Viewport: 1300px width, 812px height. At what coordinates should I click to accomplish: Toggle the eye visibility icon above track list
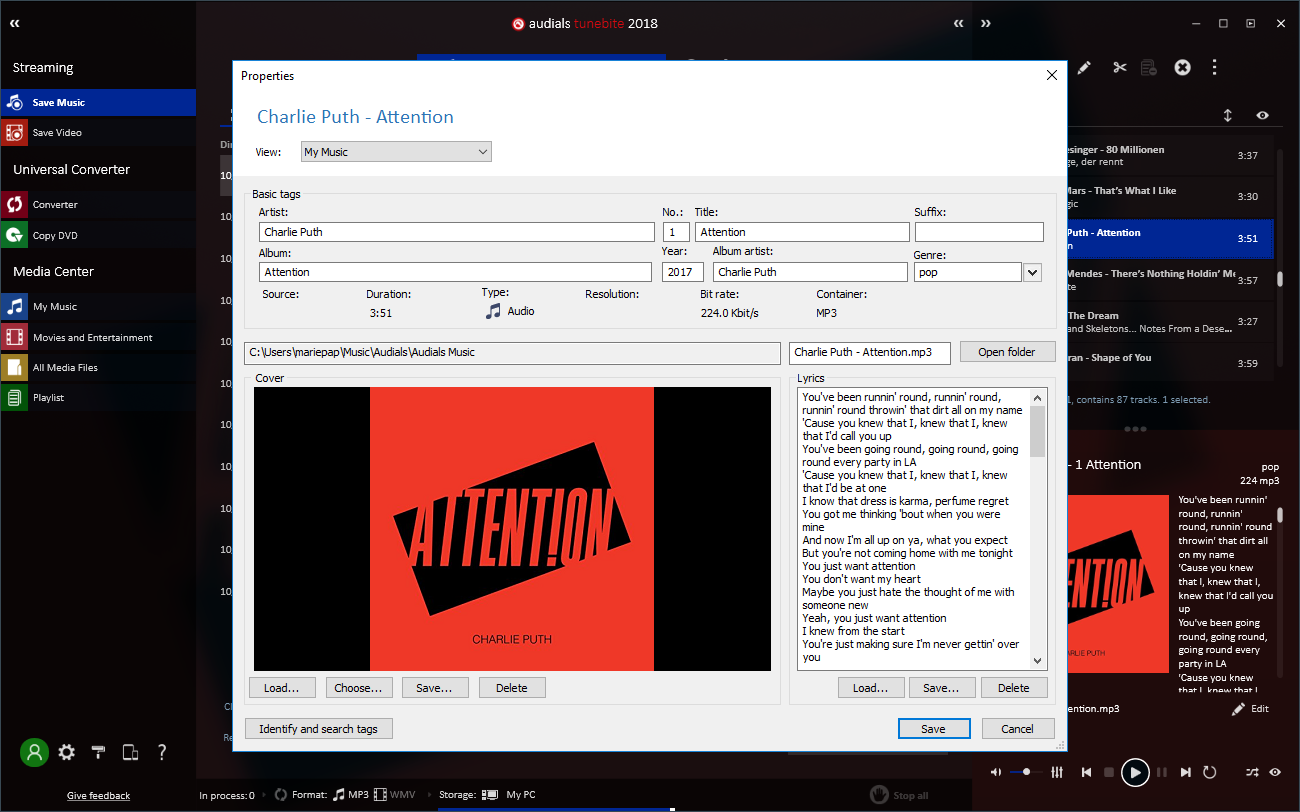coord(1263,115)
